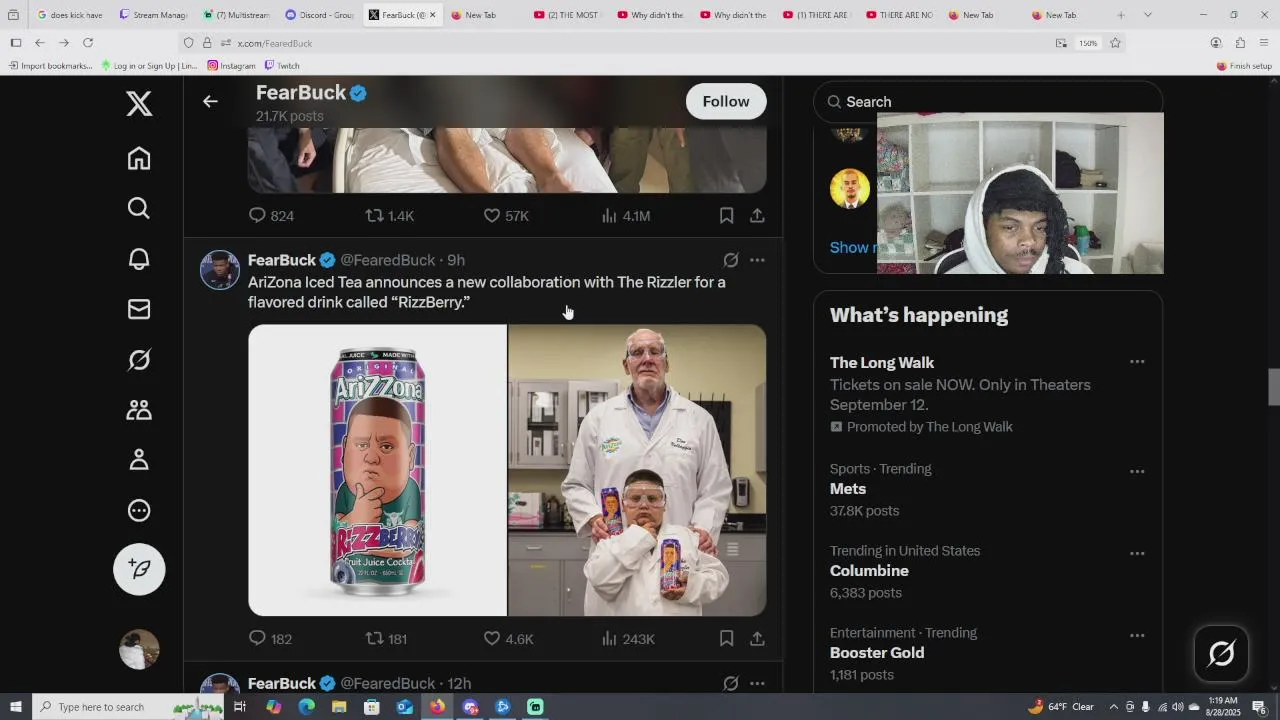Open a new browser tab
The height and width of the screenshot is (720, 1280).
coord(1121,15)
